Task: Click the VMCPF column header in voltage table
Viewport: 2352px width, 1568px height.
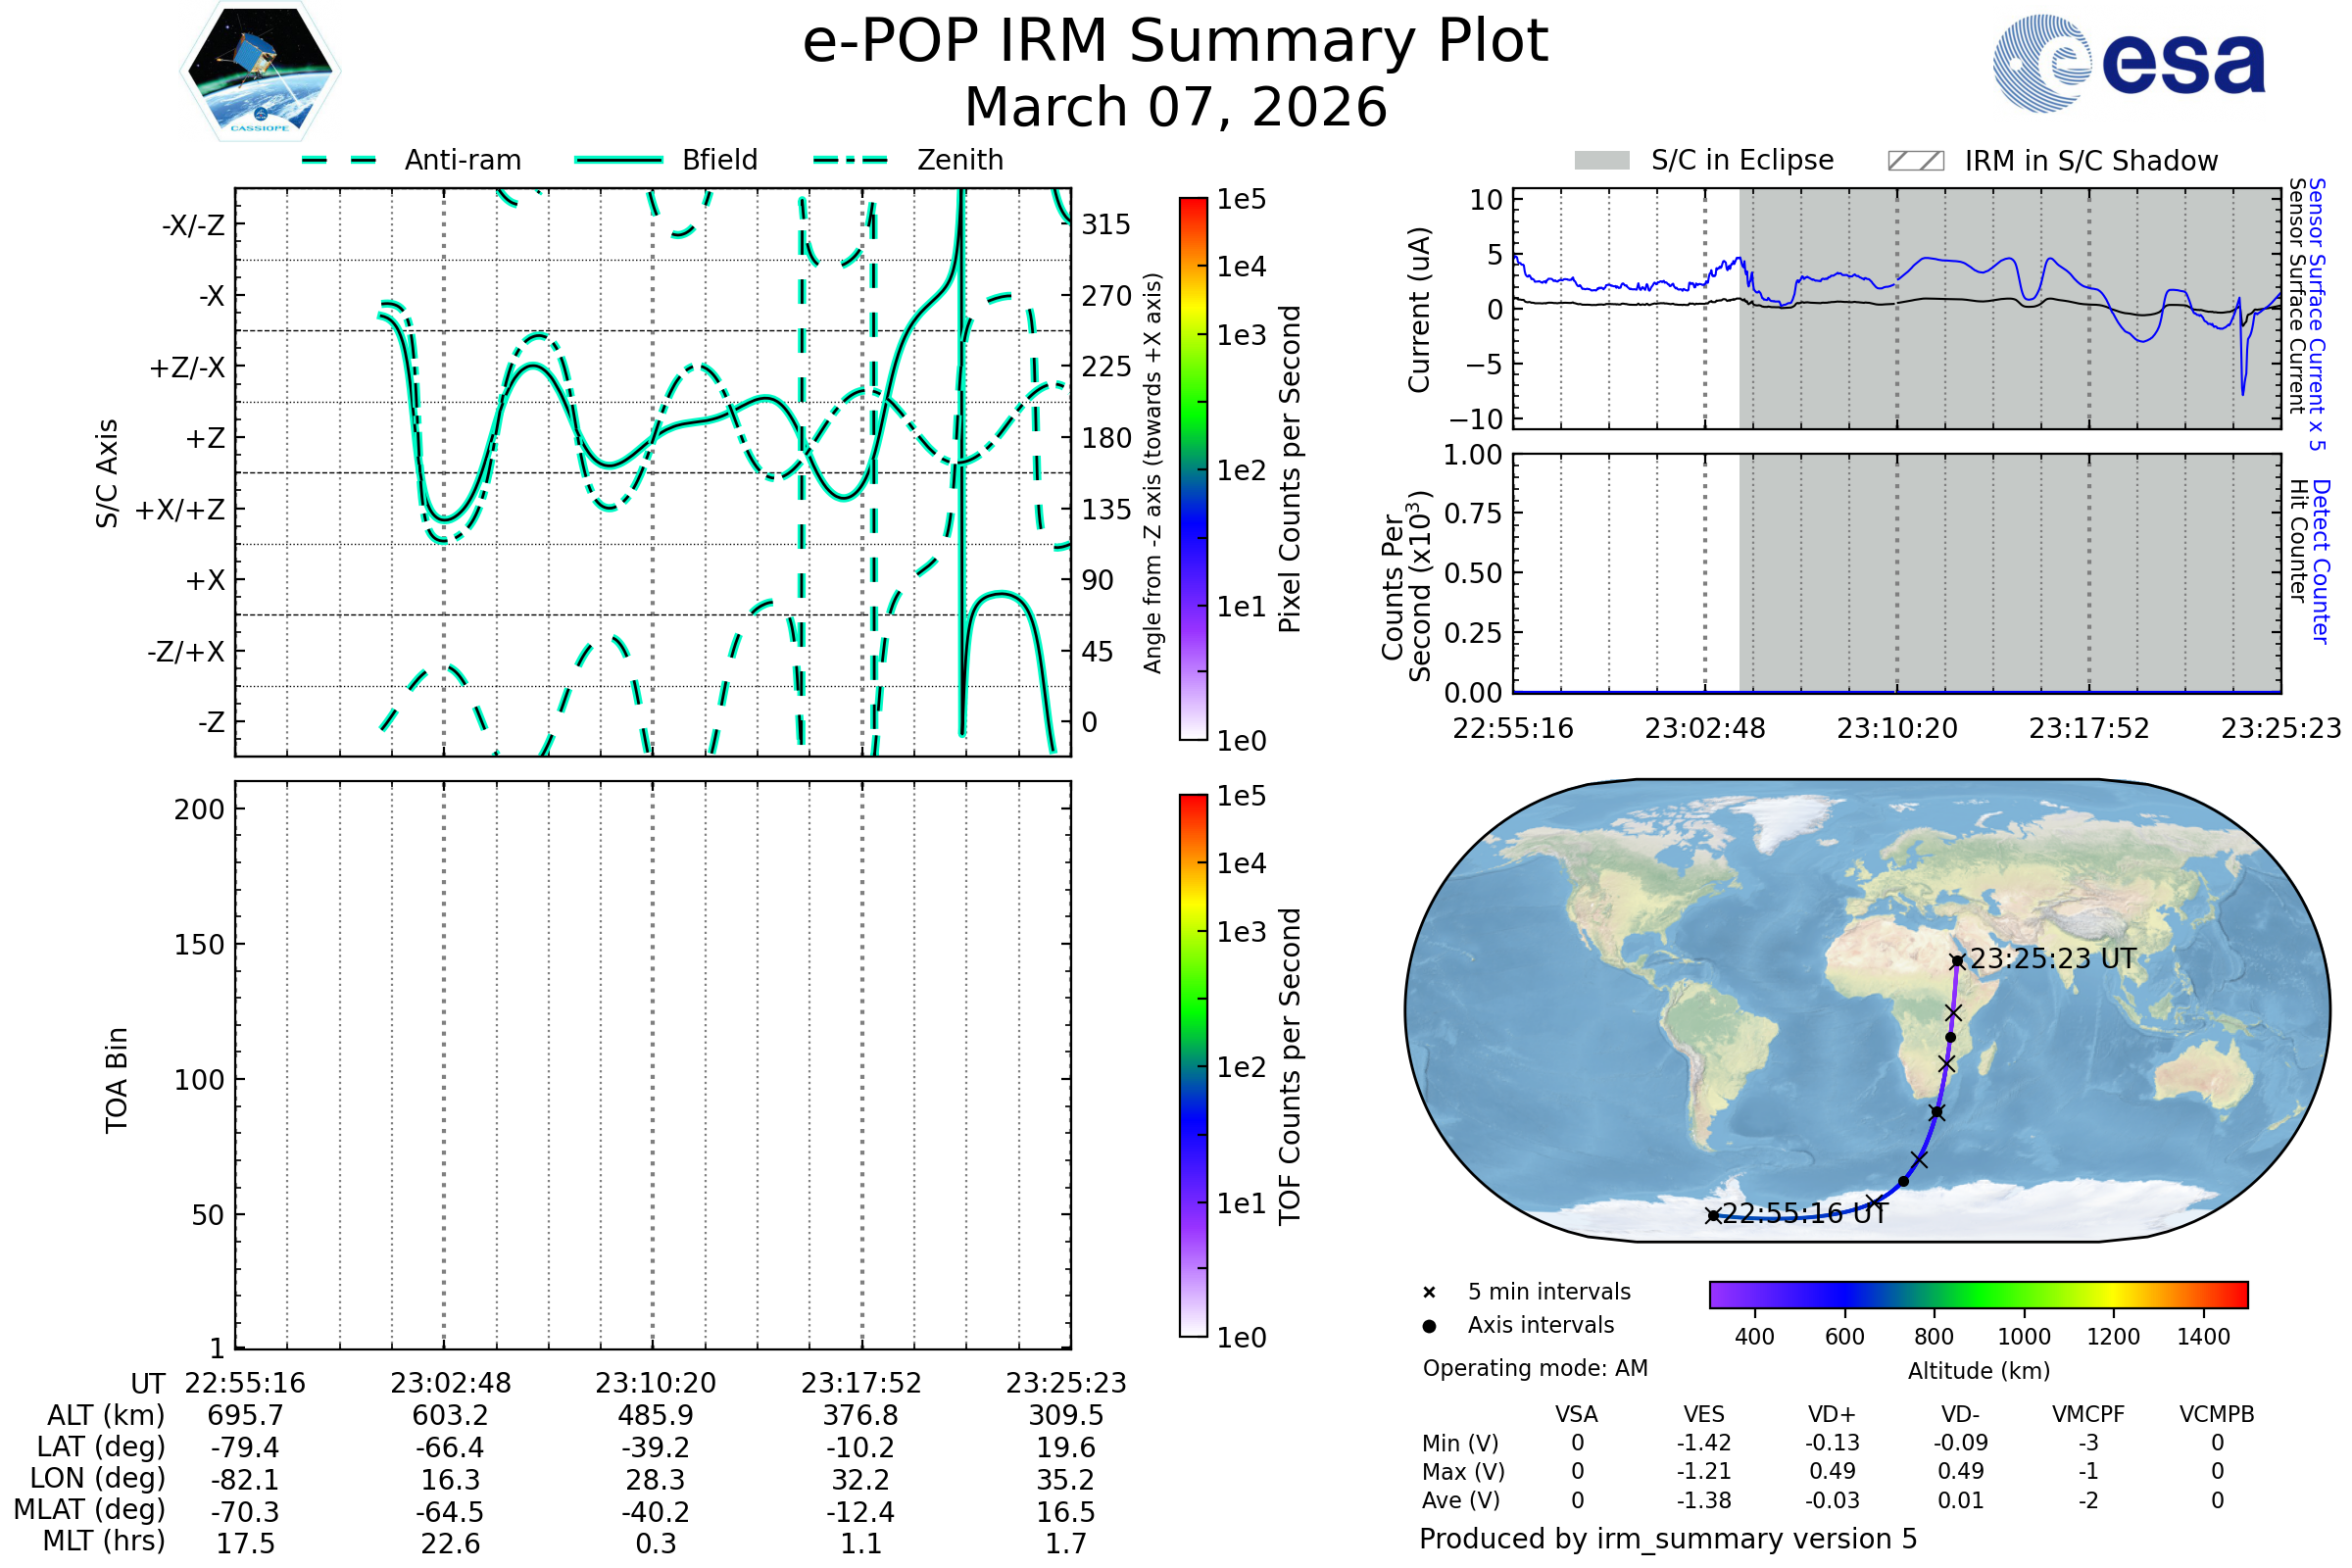Action: 2088,1414
